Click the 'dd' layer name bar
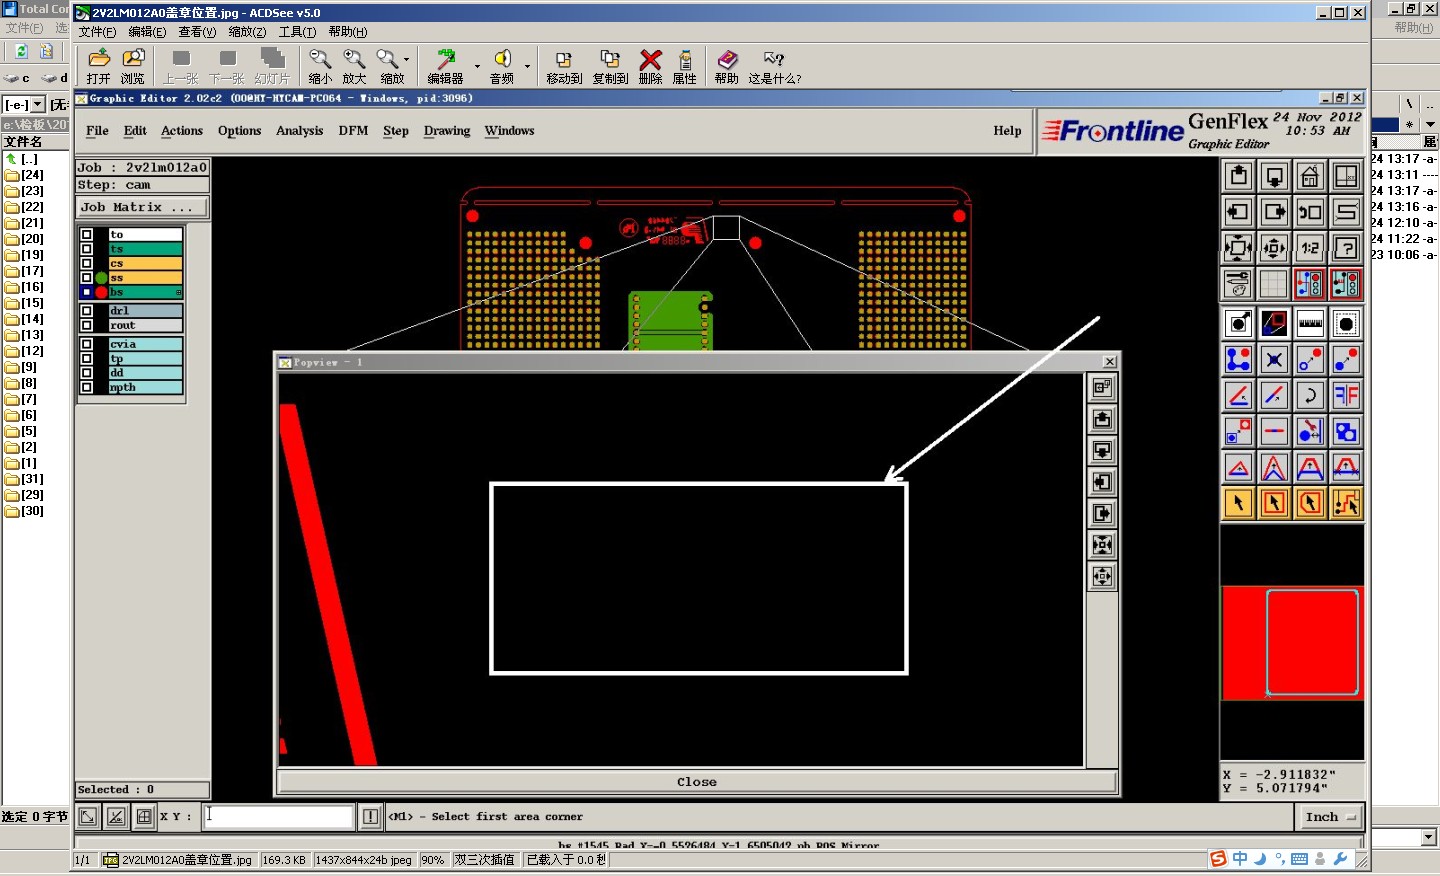This screenshot has height=876, width=1440. pos(146,373)
